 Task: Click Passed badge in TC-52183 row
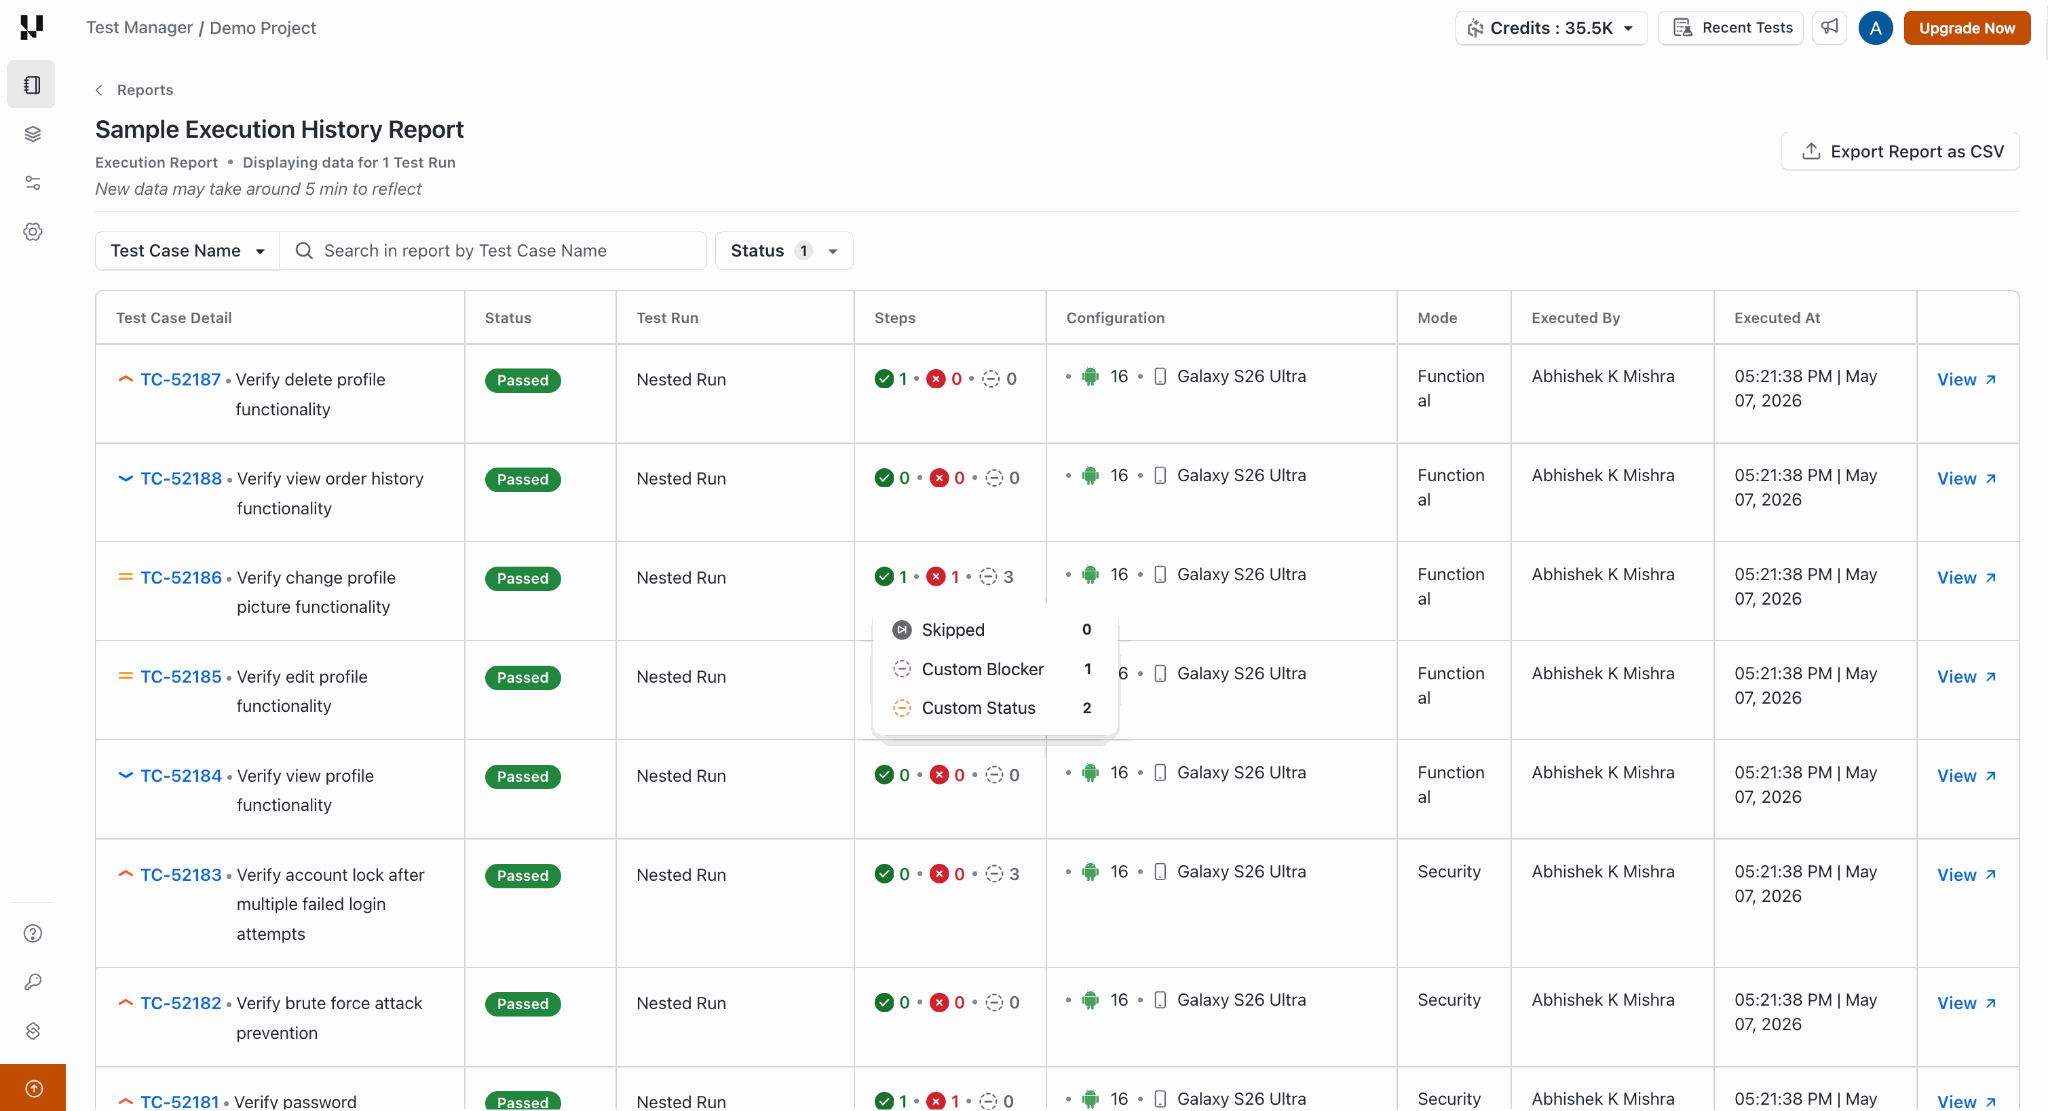(523, 875)
